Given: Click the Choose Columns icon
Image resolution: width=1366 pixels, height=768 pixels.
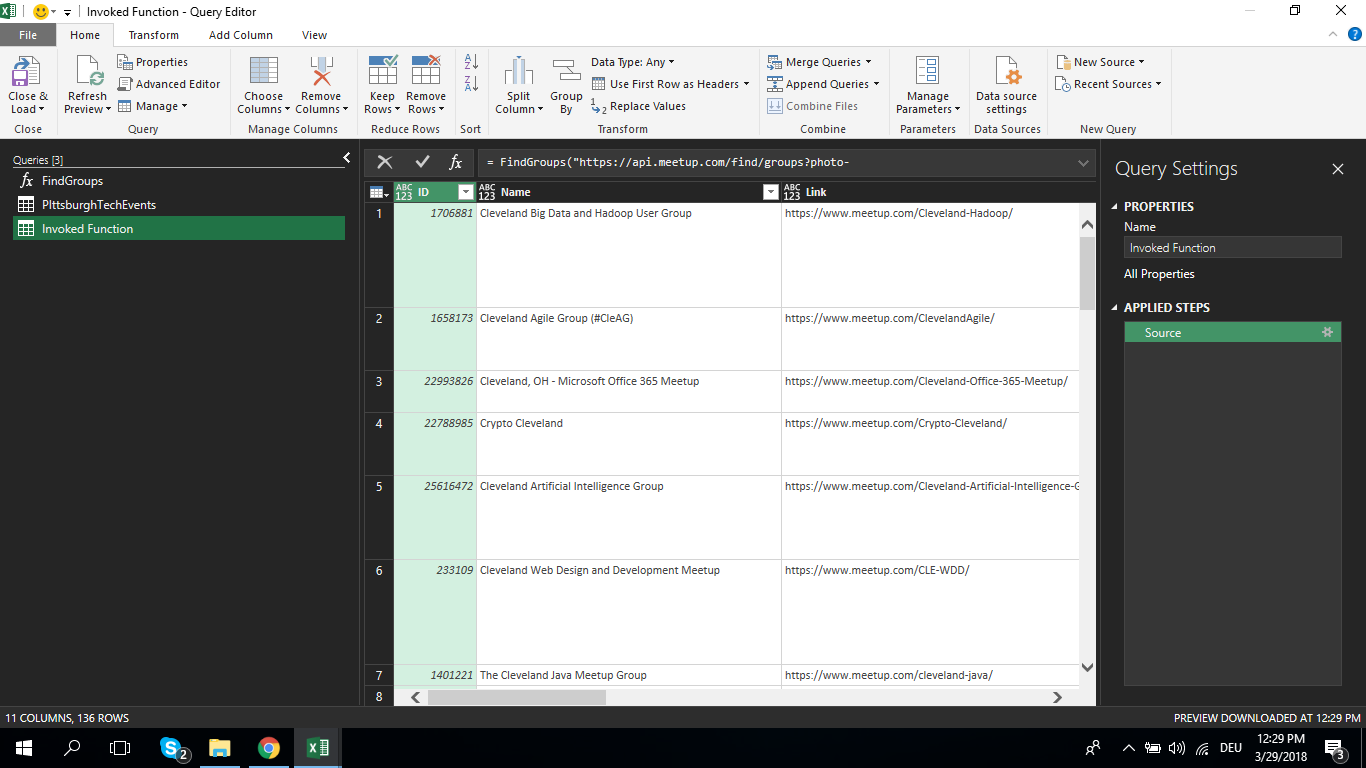Looking at the screenshot, I should (x=263, y=74).
